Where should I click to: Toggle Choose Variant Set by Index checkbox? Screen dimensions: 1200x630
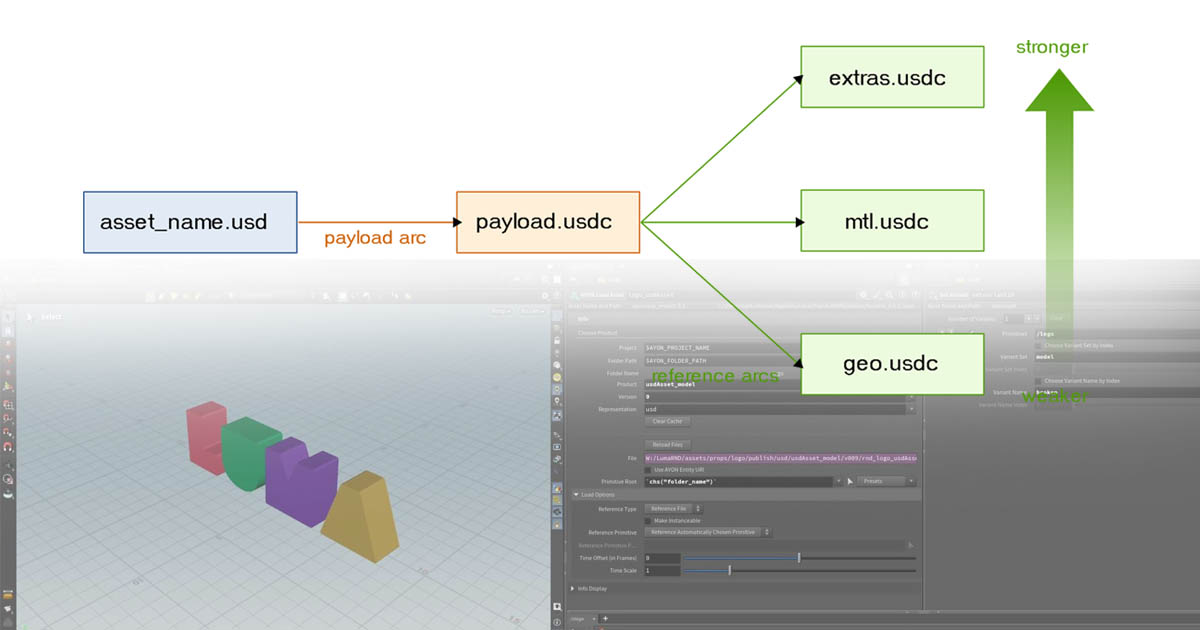pyautogui.click(x=1037, y=345)
